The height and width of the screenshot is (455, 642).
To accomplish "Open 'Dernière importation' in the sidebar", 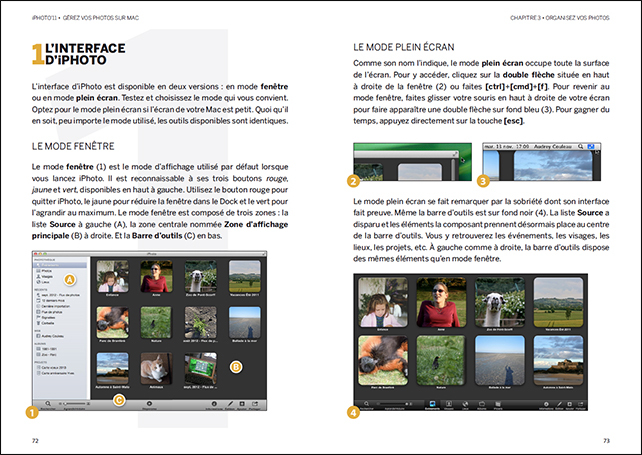I will [53, 306].
